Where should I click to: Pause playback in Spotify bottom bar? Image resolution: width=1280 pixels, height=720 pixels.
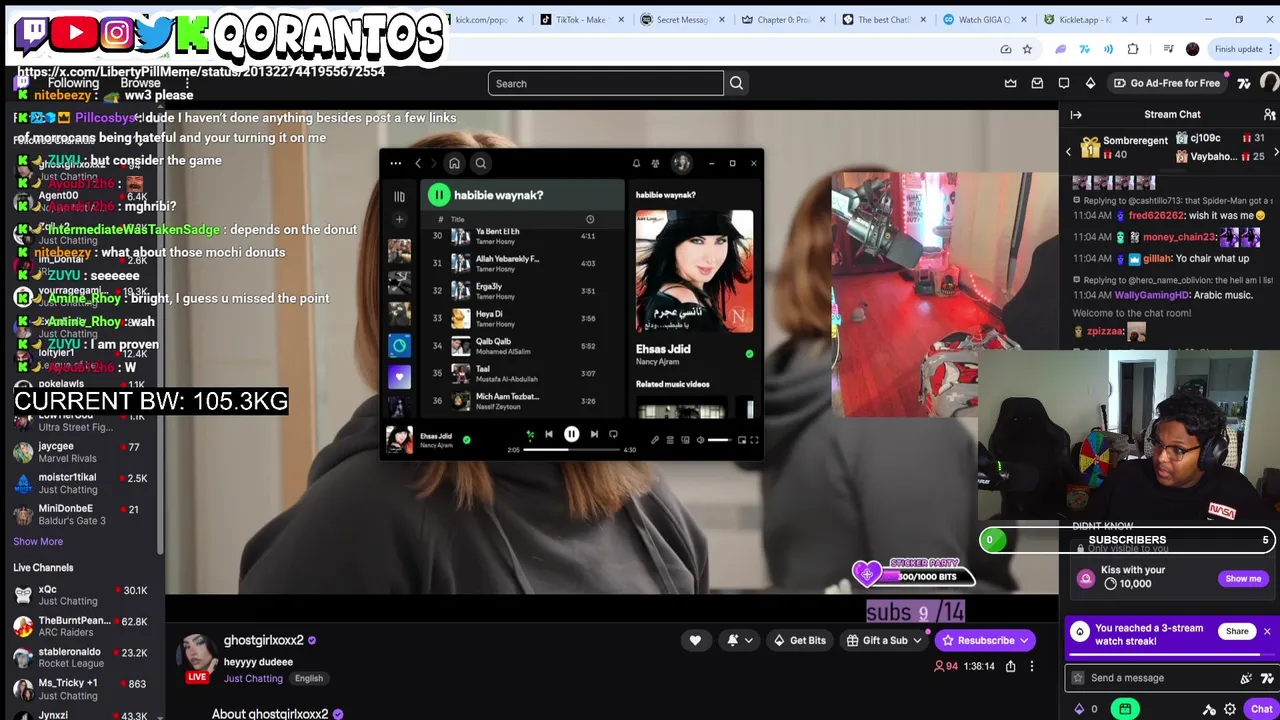[x=571, y=435]
